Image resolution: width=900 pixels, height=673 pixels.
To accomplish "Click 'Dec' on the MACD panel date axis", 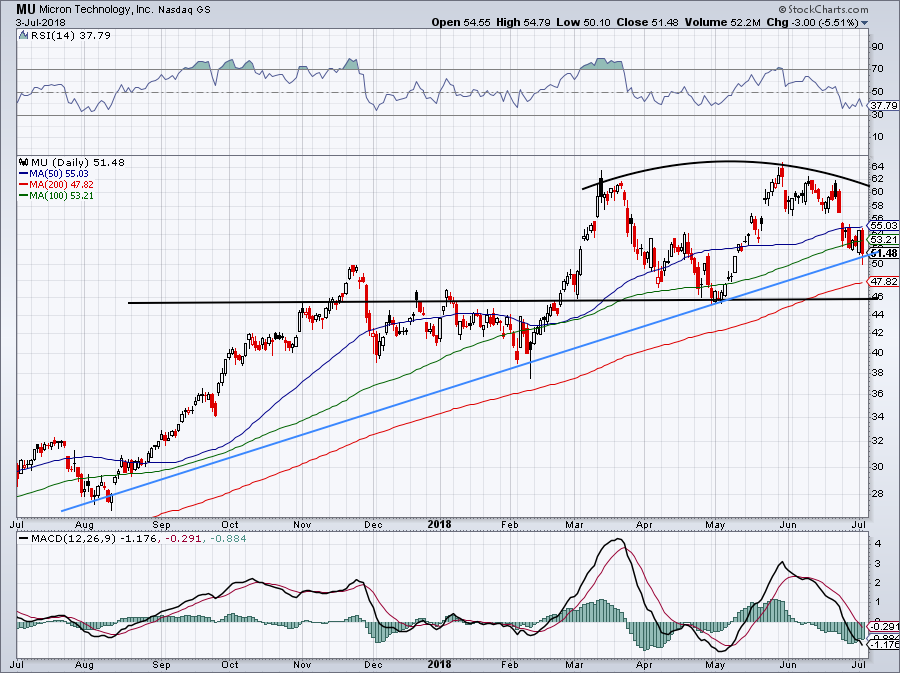I will 373,665.
